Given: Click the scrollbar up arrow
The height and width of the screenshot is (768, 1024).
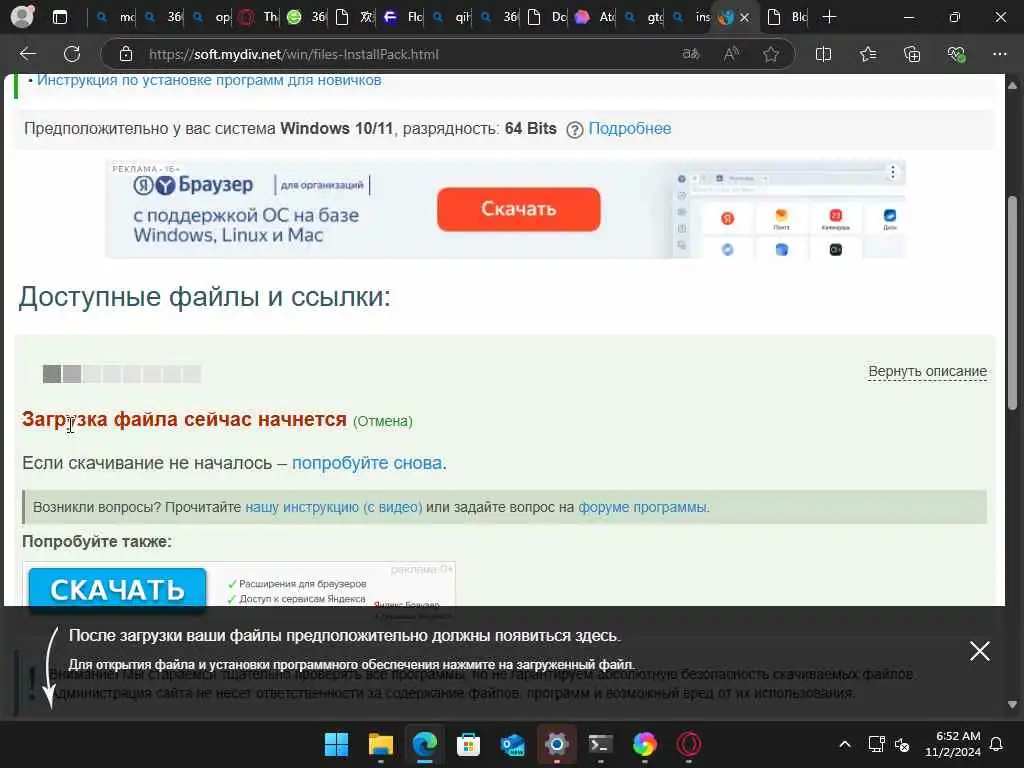Looking at the screenshot, I should pos(1012,86).
